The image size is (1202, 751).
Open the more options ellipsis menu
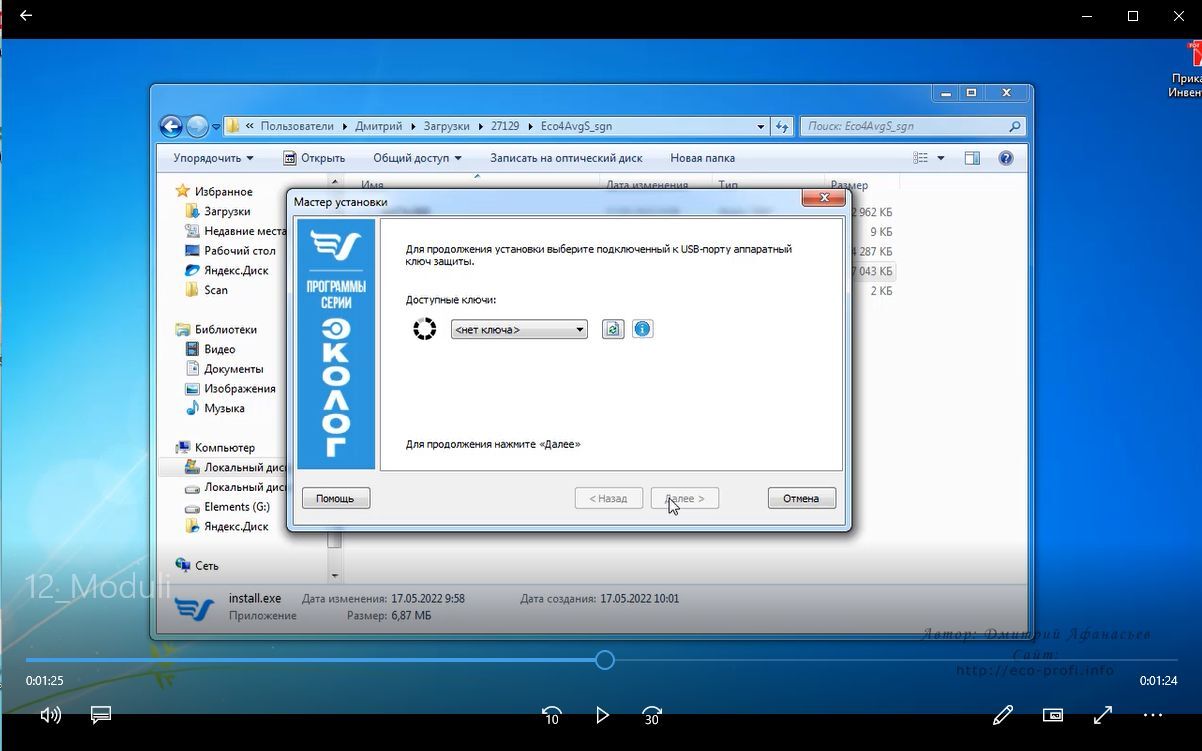click(x=1153, y=715)
